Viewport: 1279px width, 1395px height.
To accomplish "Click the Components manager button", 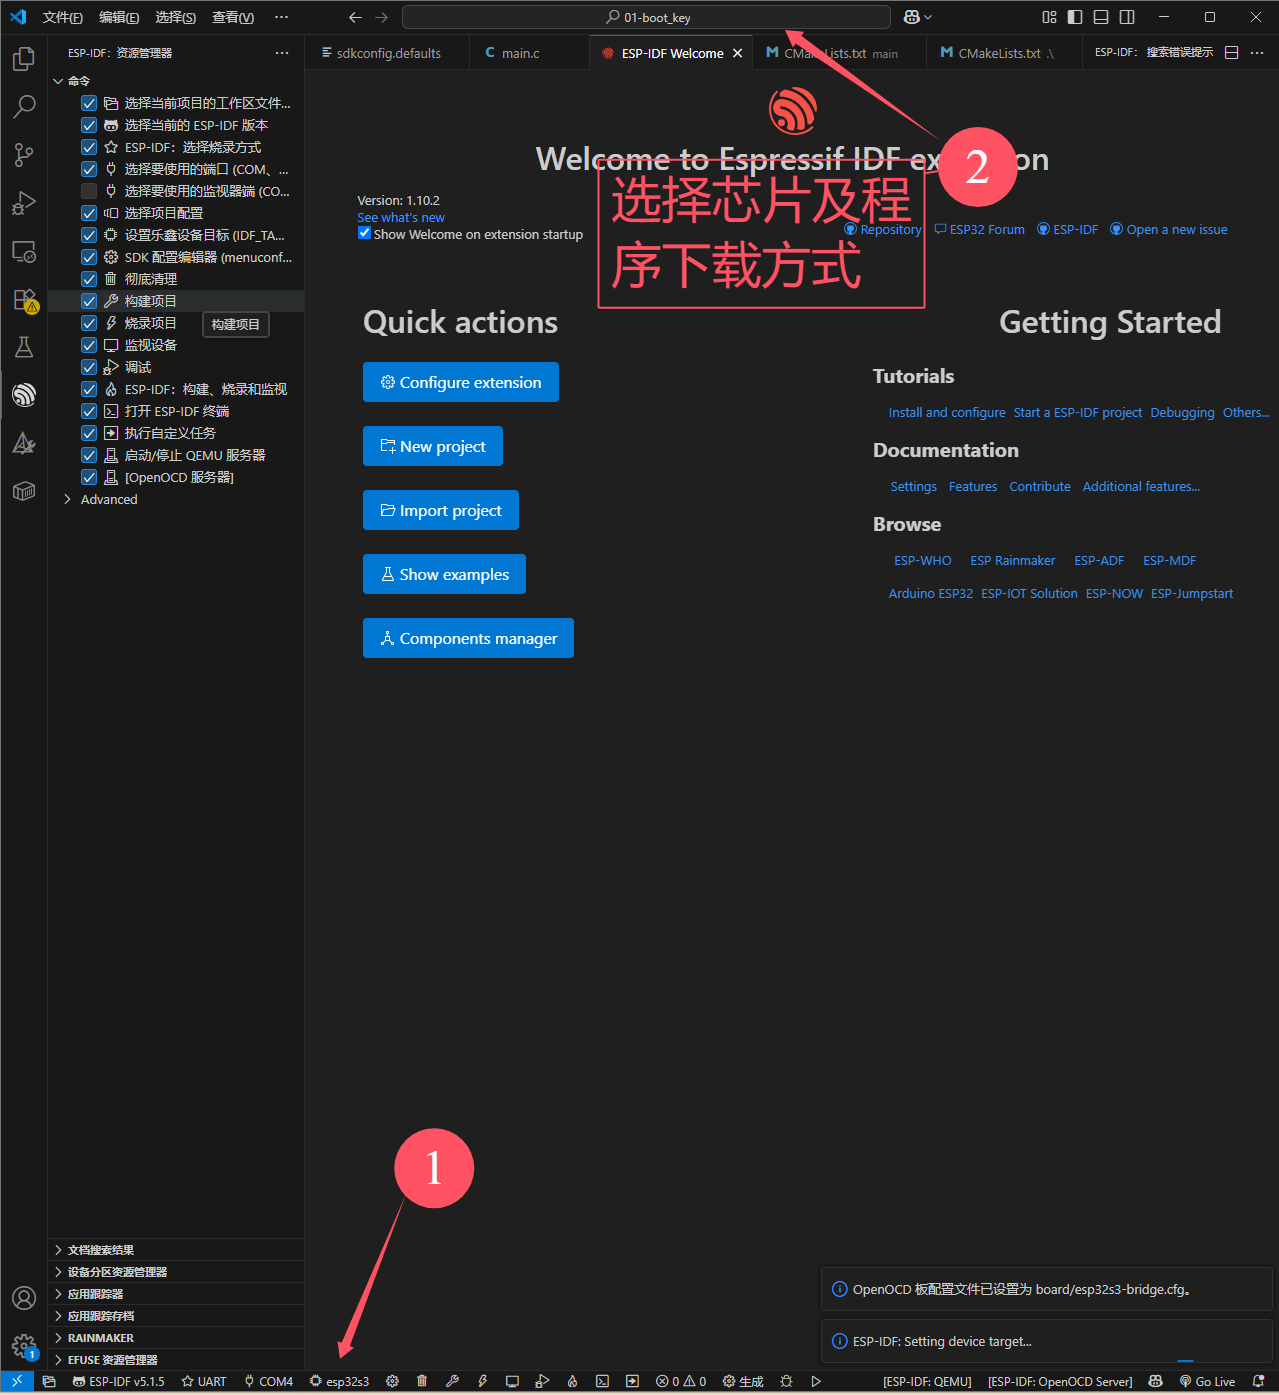I will click(468, 638).
